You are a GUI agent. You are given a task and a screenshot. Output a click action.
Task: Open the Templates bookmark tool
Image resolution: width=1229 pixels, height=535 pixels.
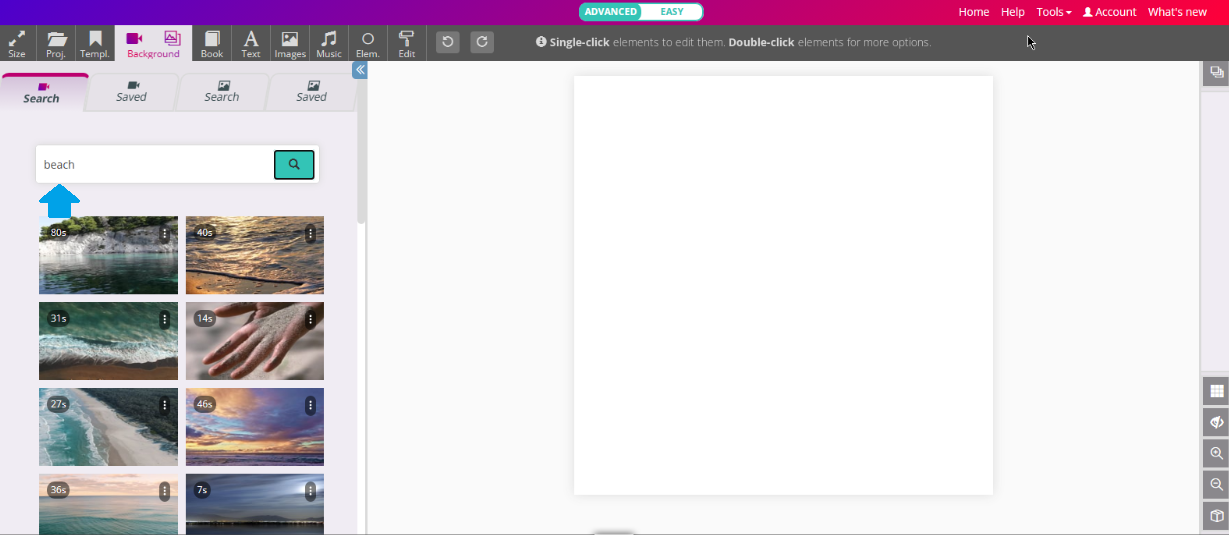tap(95, 43)
